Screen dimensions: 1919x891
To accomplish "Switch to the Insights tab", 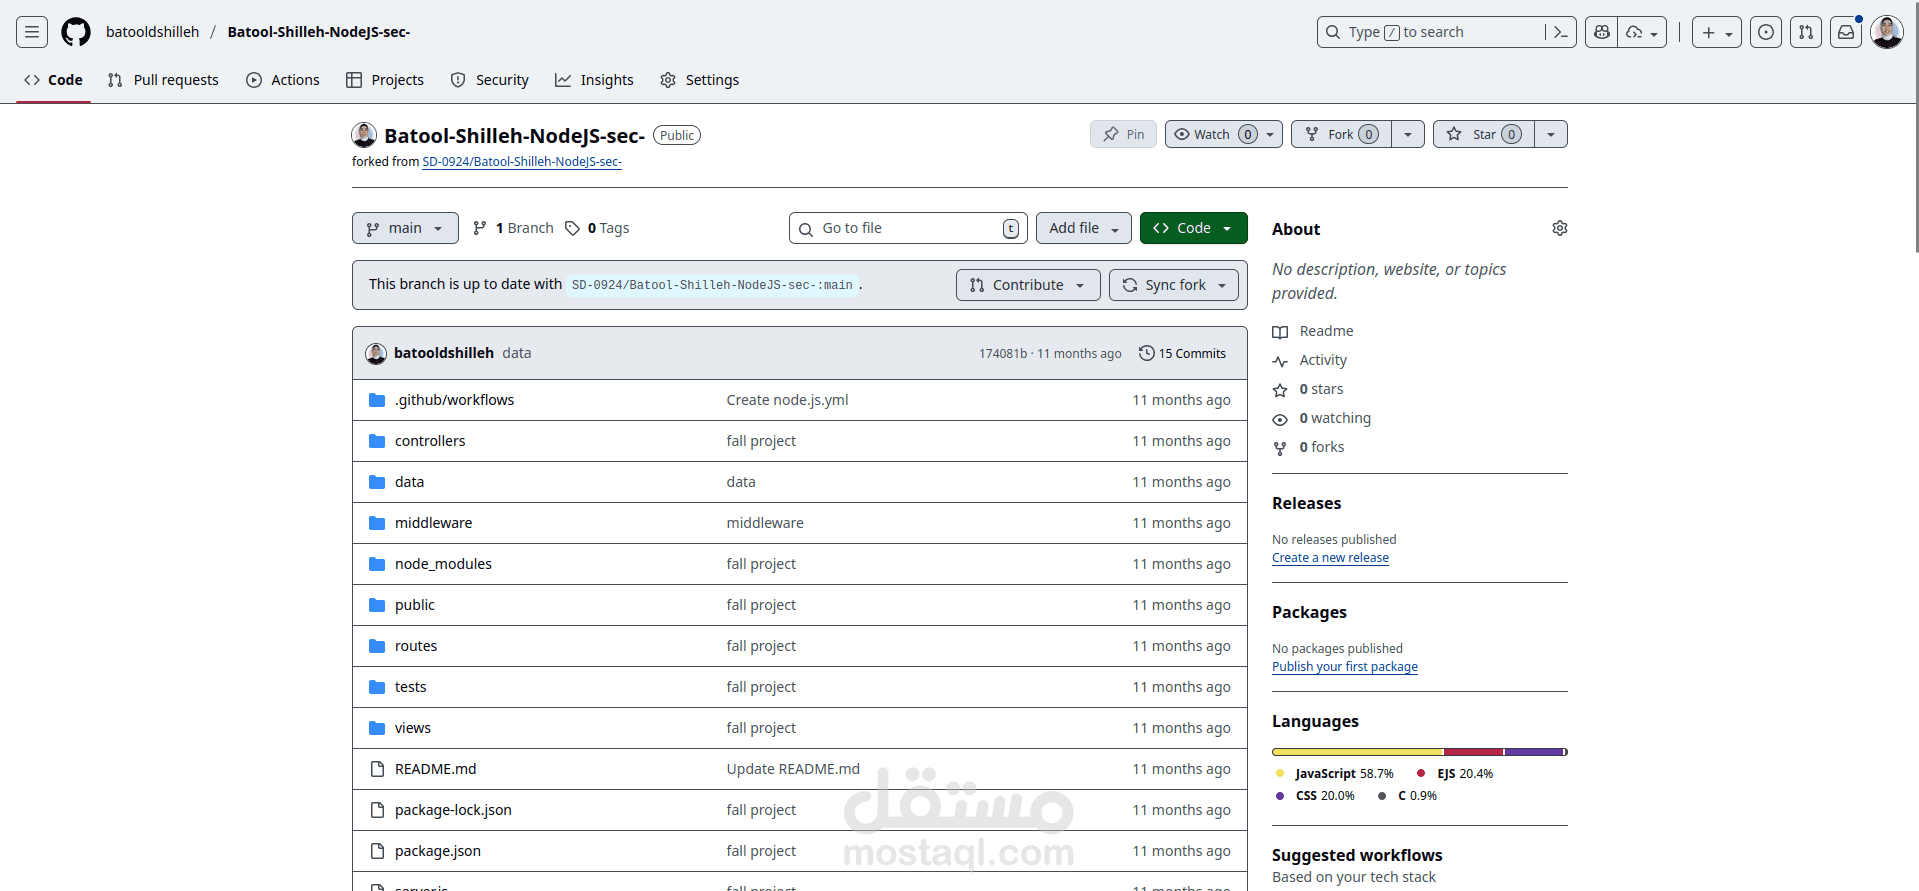I will tap(595, 80).
